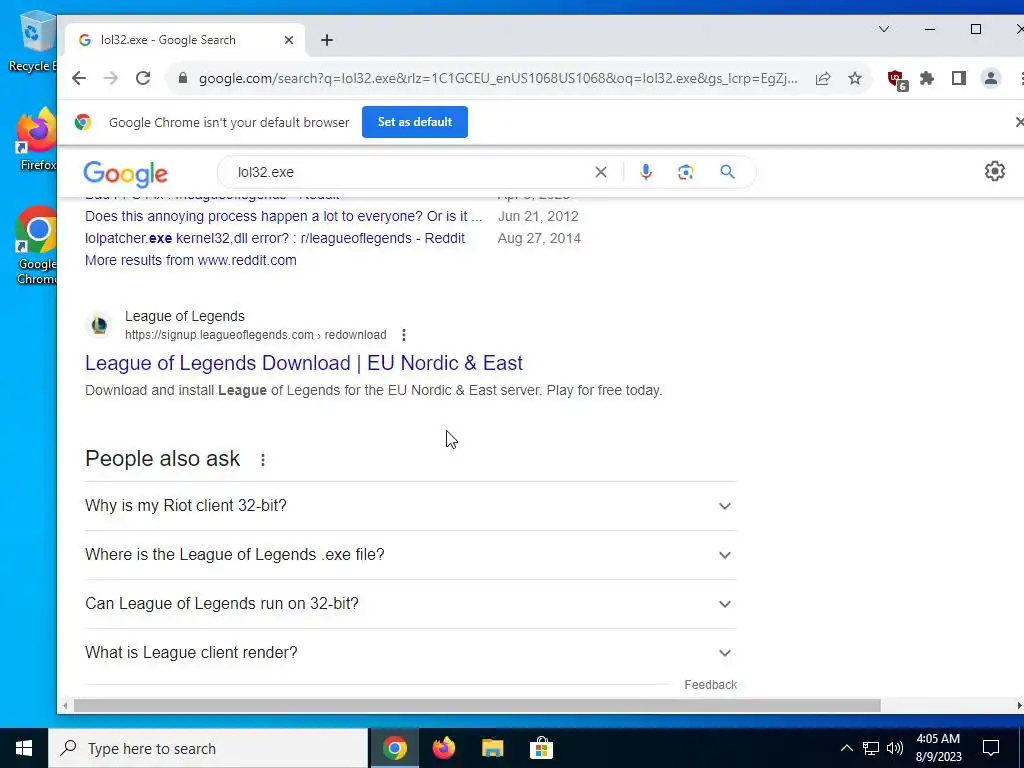Expand 'Where is the League of Legends .exe file?'
Viewport: 1024px width, 768px height.
(410, 555)
